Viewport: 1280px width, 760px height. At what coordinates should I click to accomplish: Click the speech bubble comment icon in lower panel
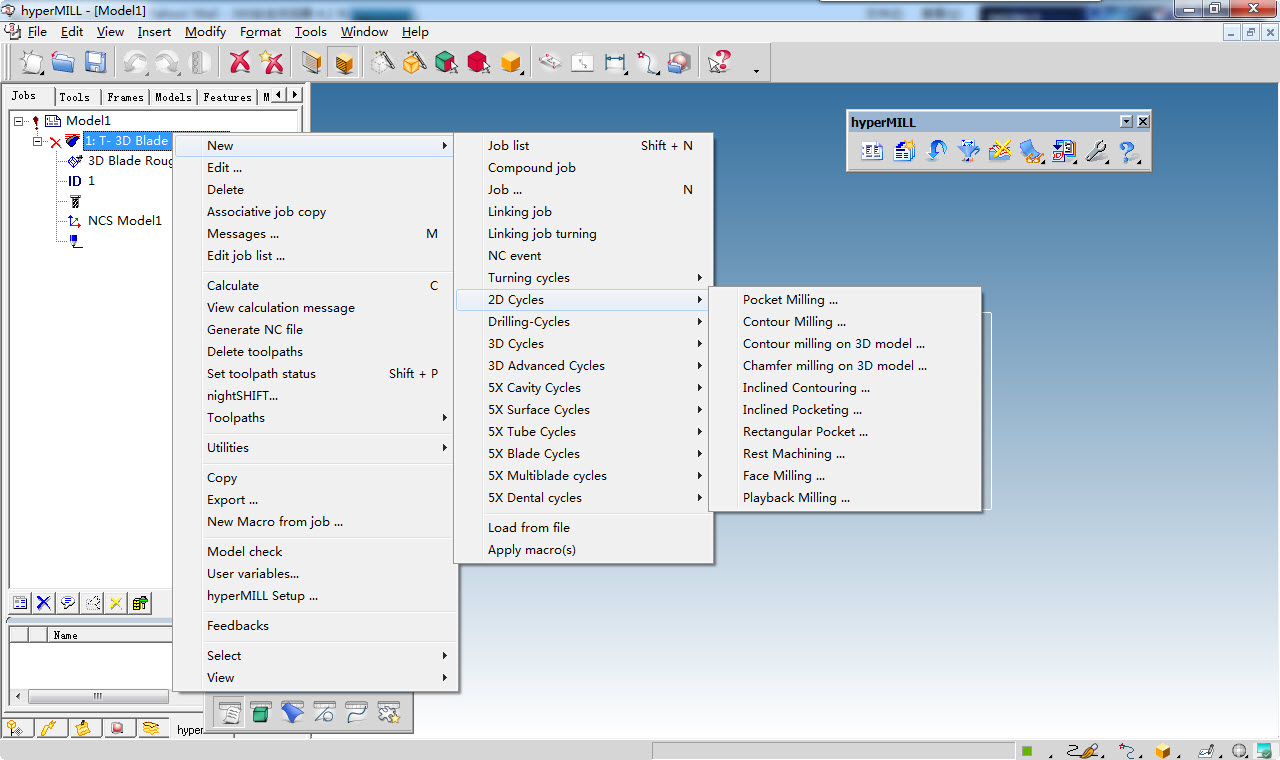(x=68, y=602)
